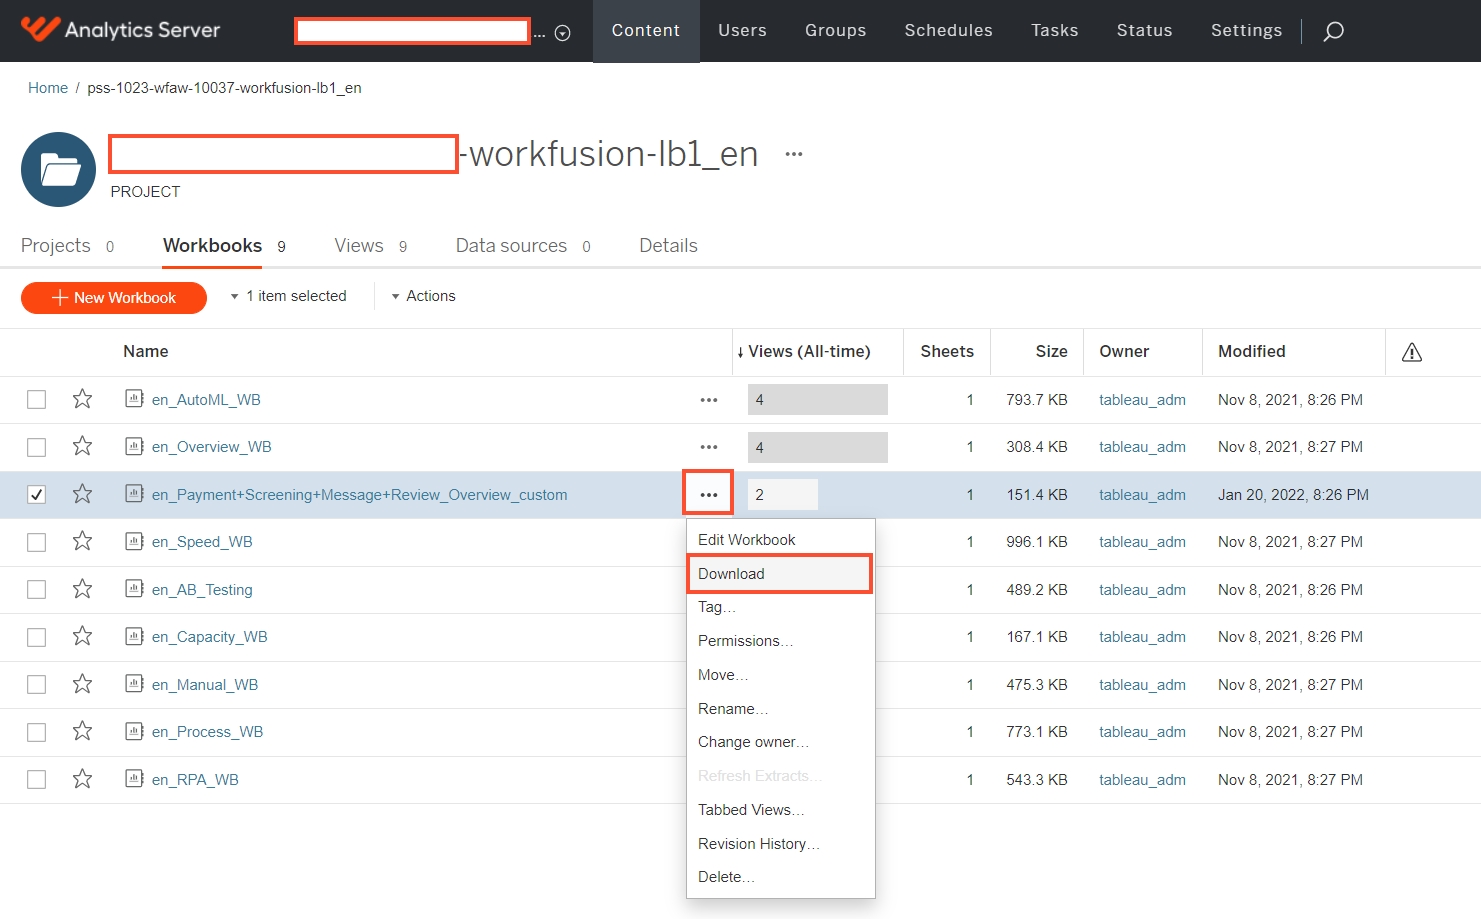1481x919 pixels.
Task: Choose Download from the context menu
Action: (x=780, y=574)
